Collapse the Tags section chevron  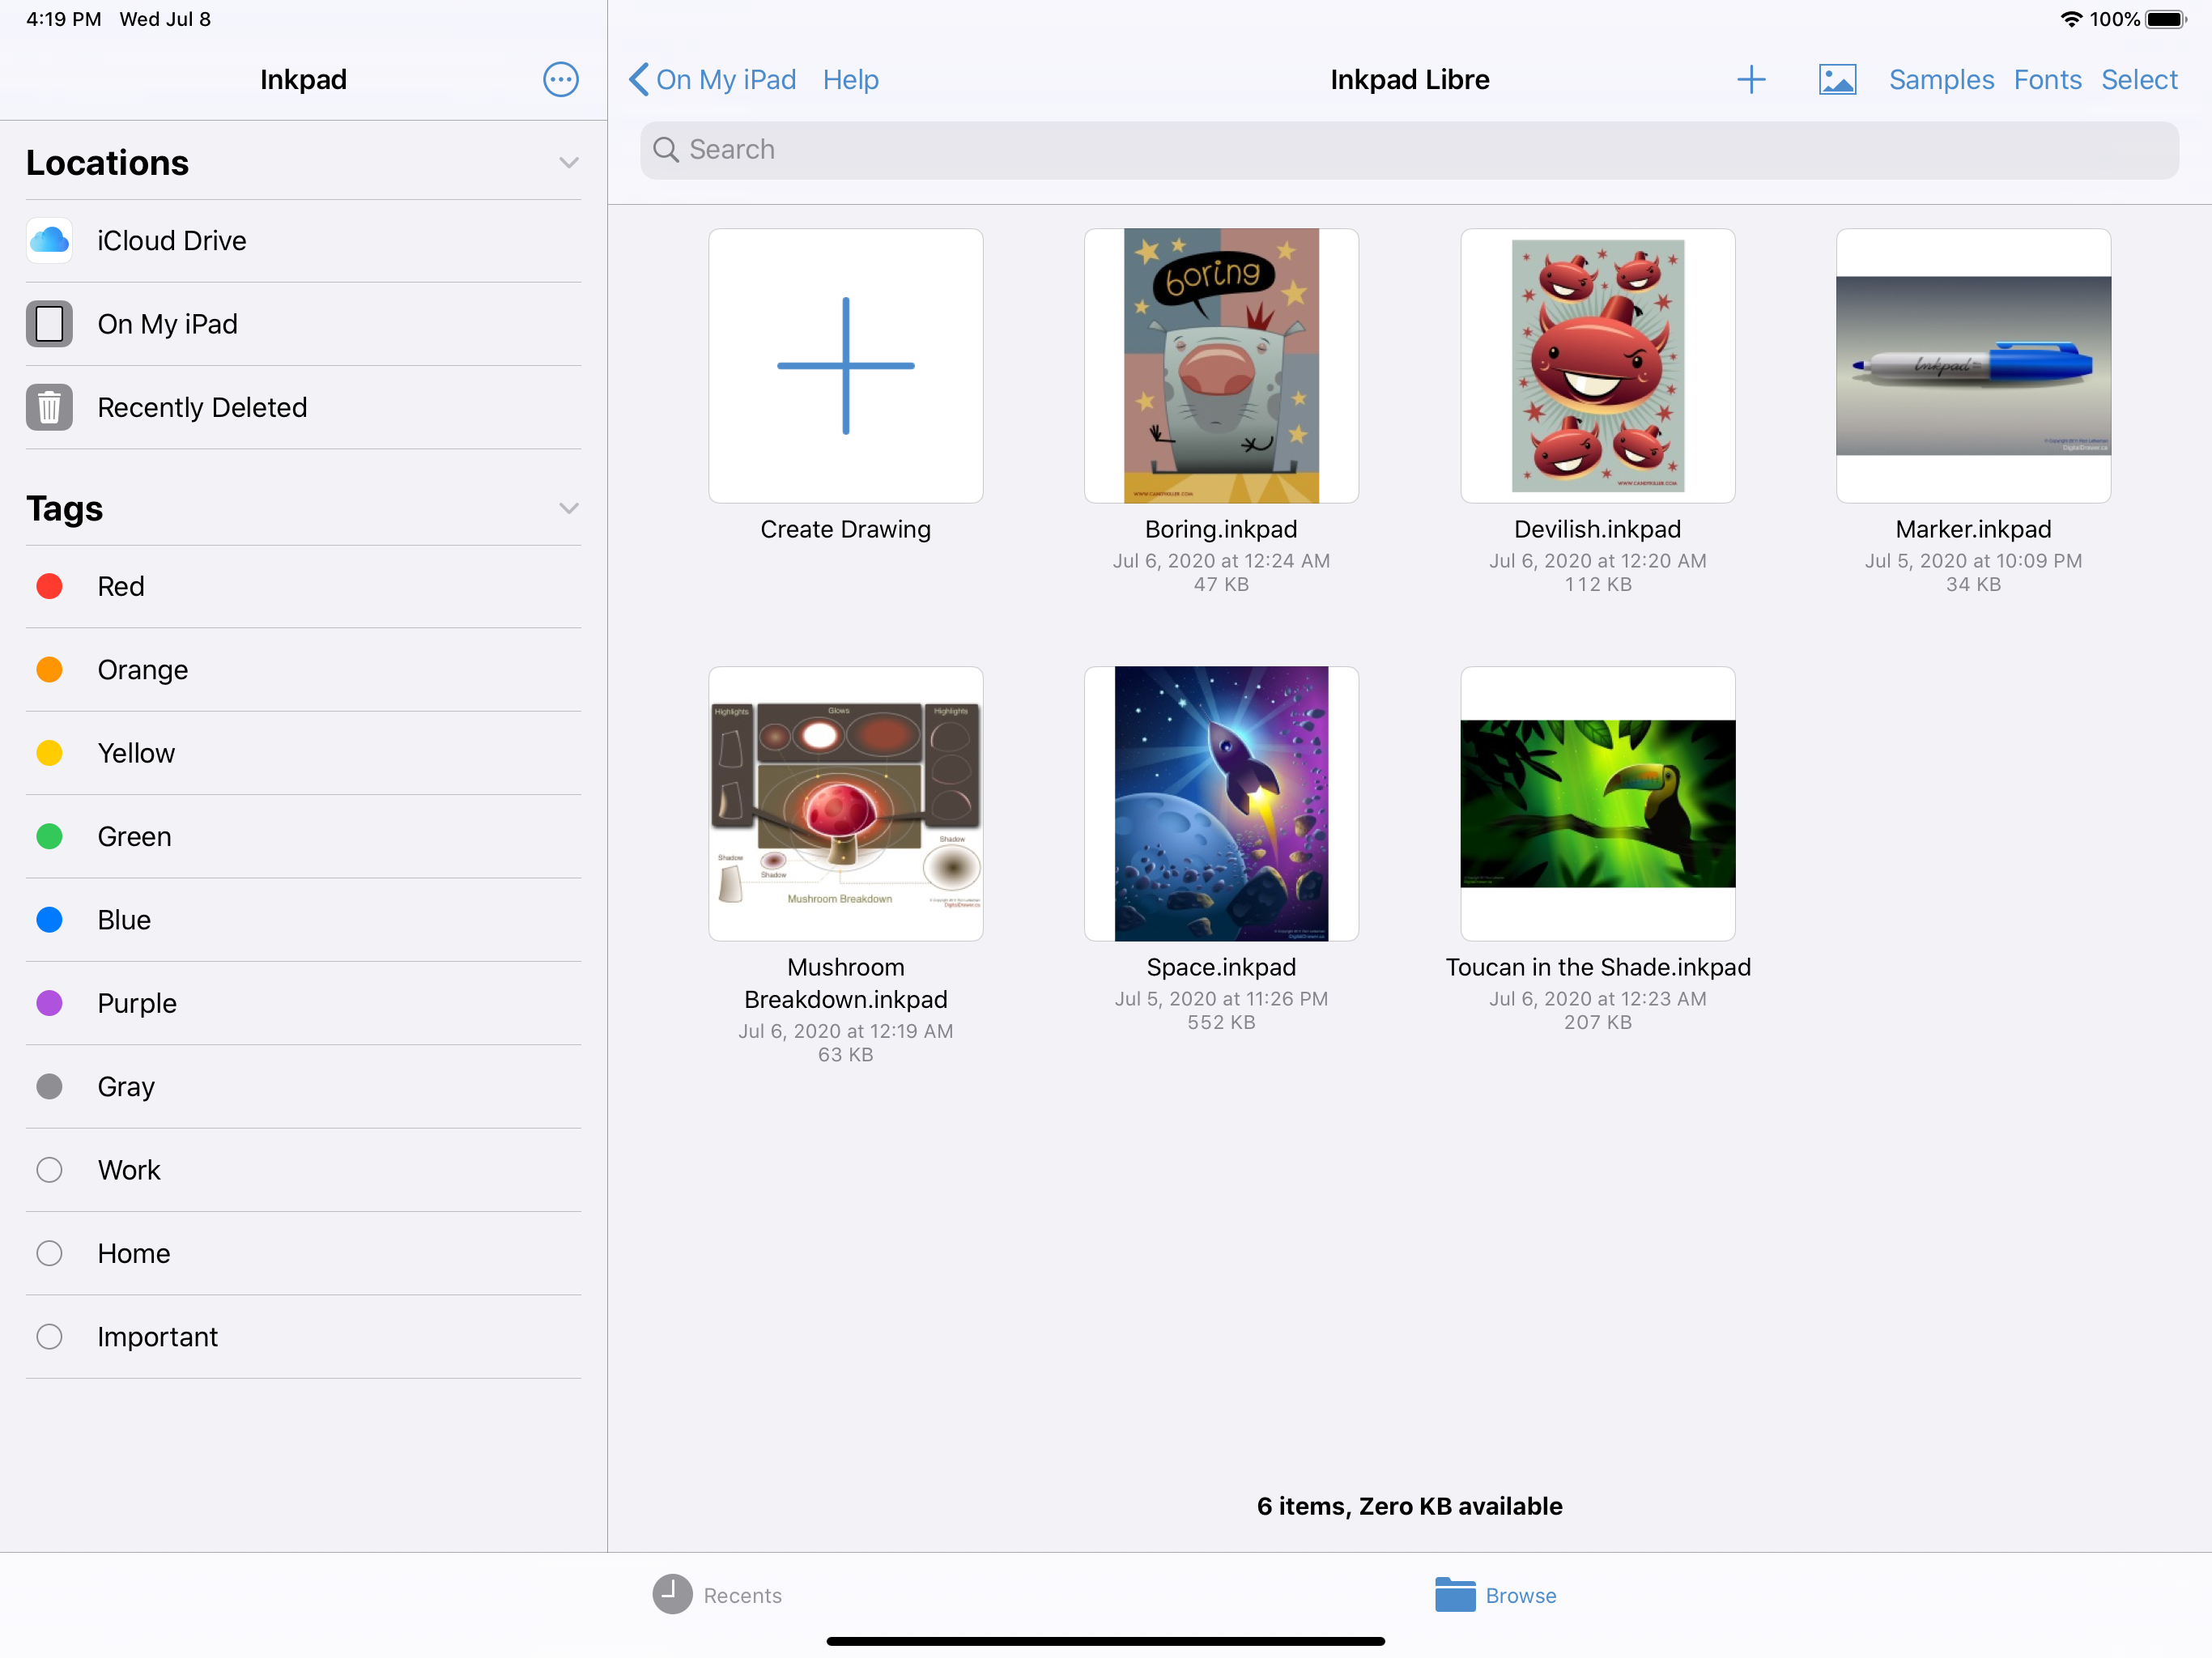pos(568,509)
